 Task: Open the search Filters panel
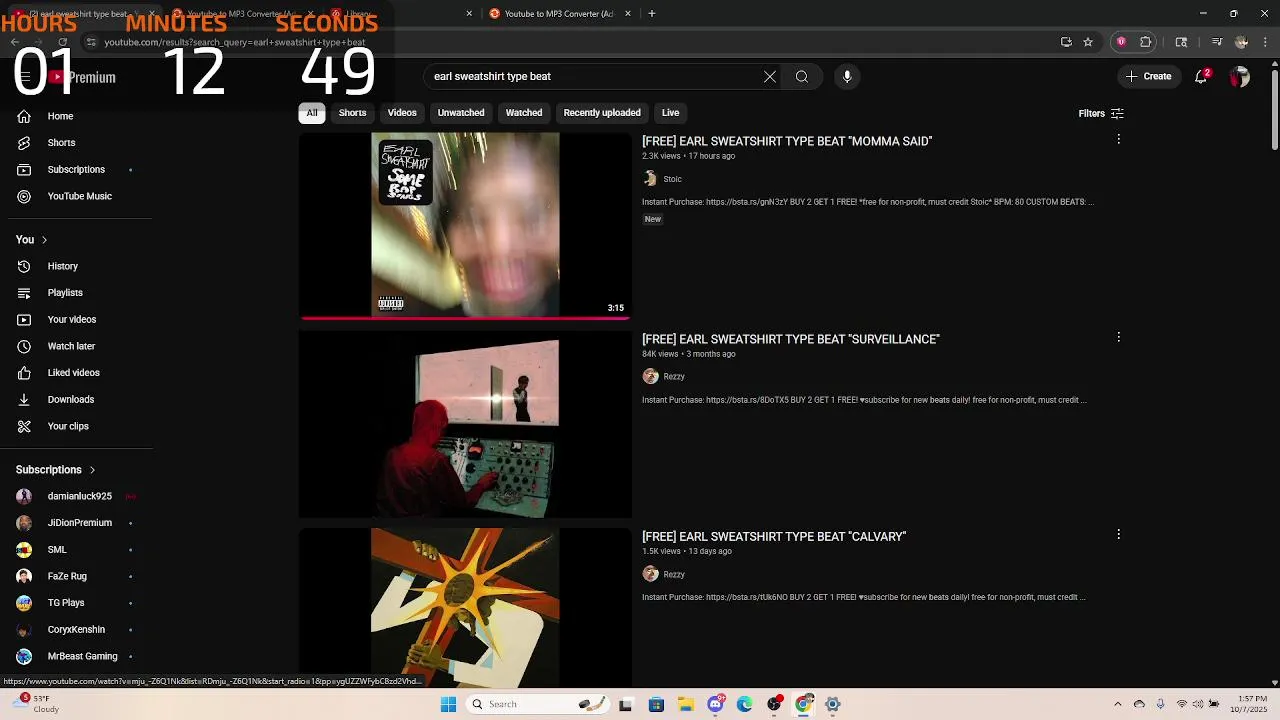pos(1101,114)
